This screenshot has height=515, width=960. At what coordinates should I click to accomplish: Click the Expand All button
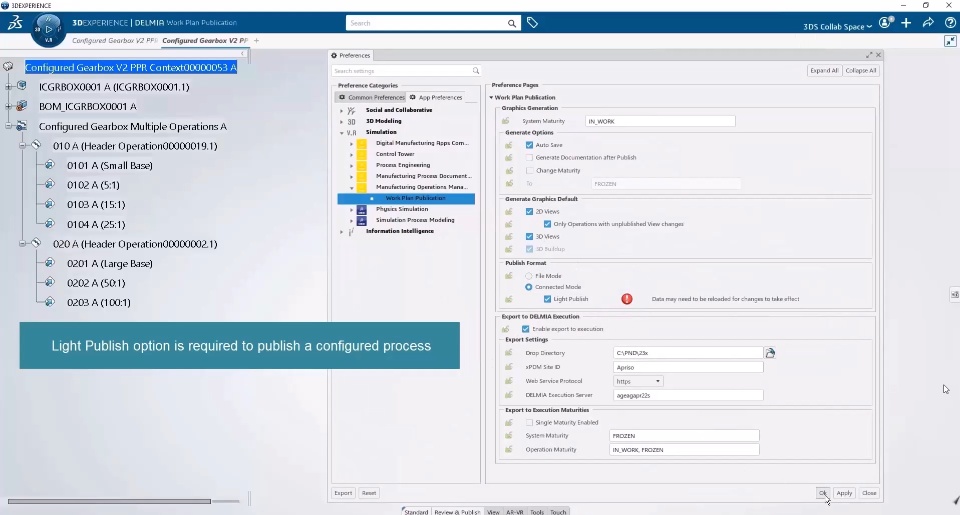coord(824,70)
